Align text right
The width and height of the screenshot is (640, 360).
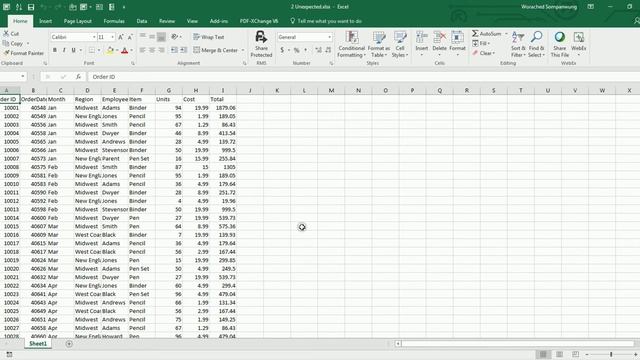click(161, 50)
